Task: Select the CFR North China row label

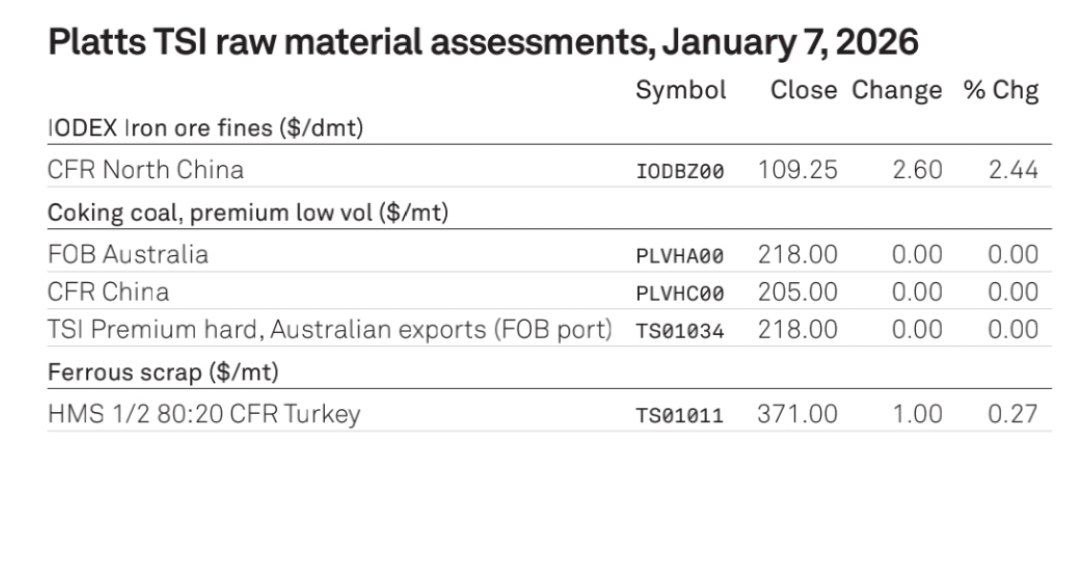Action: pyautogui.click(x=146, y=169)
